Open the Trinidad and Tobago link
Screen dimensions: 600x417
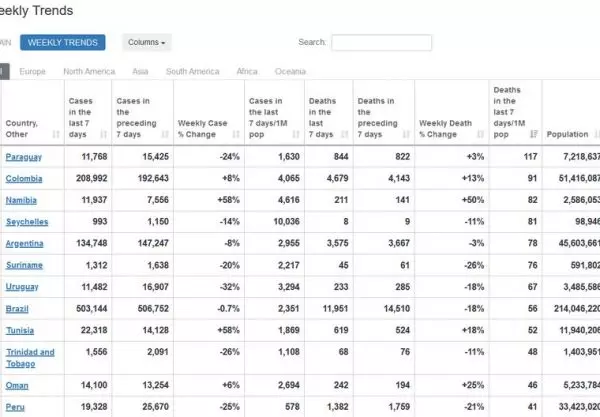click(30, 357)
